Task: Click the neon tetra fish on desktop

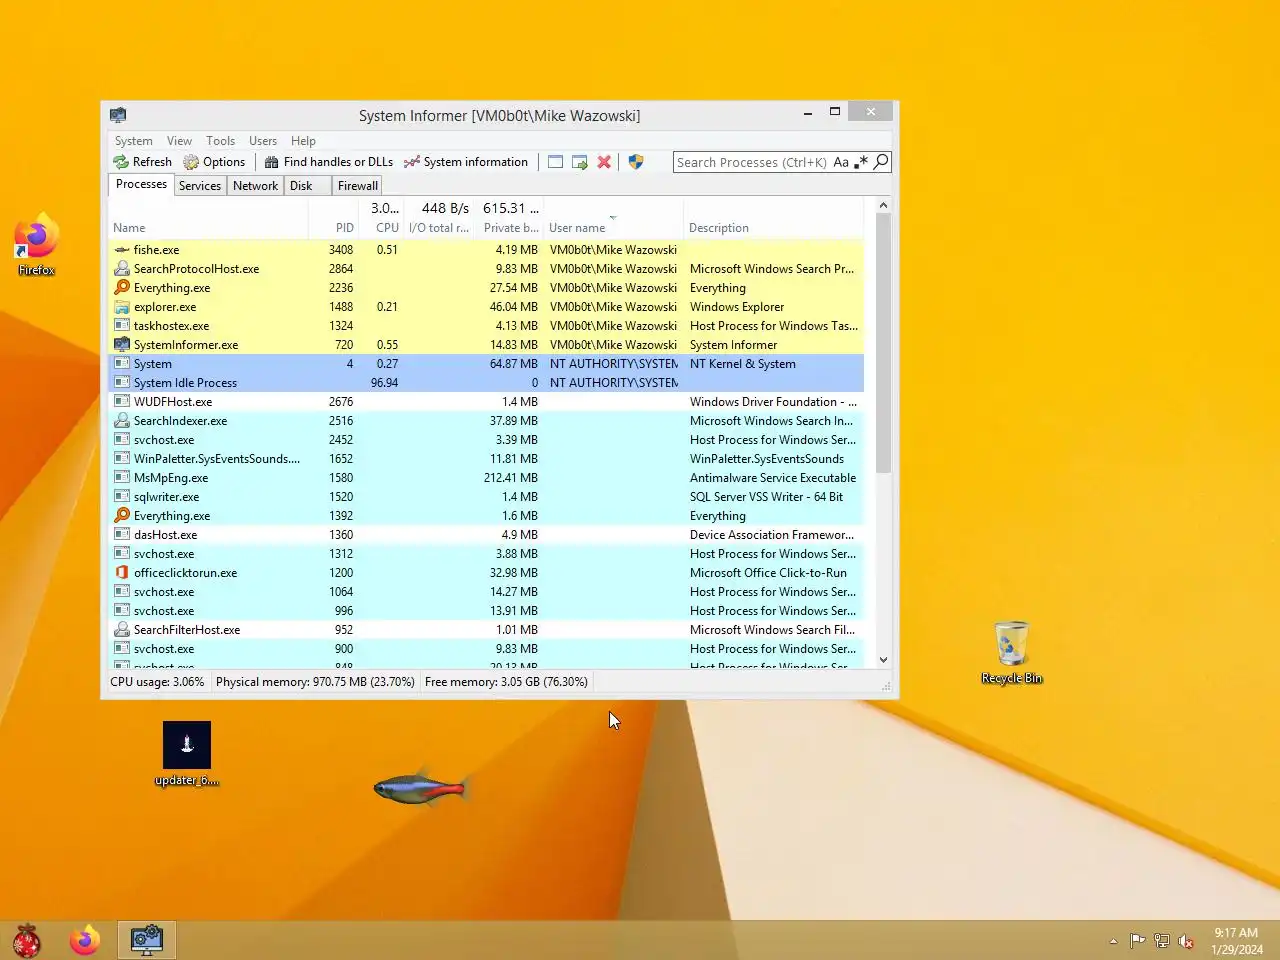Action: [421, 788]
